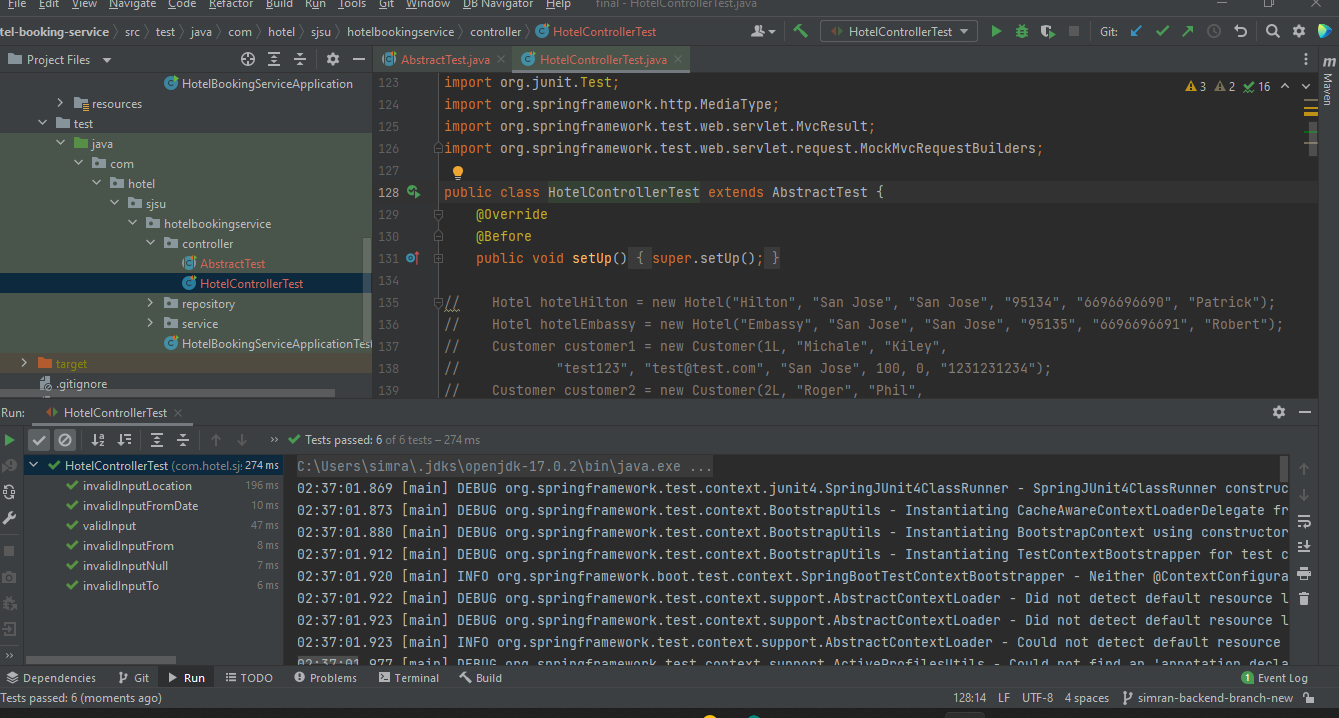Screen dimensions: 1339x718
Task: Start debugging with the Debug icon
Action: click(x=1020, y=31)
